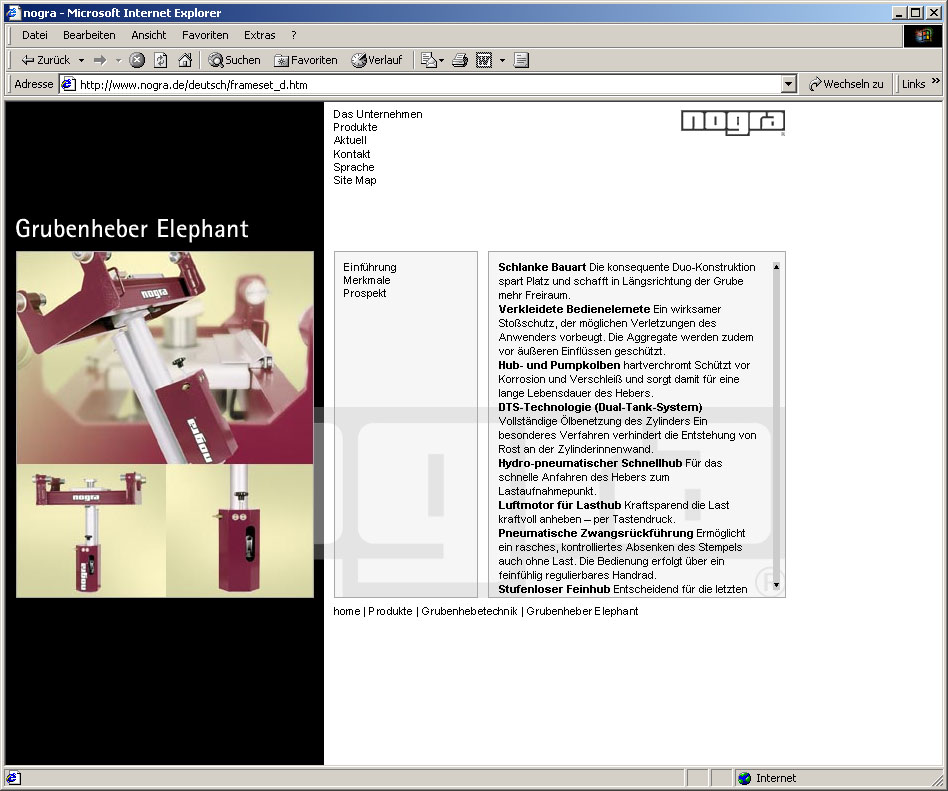The height and width of the screenshot is (791, 948).
Task: Click the Zurück back arrow button
Action: click(x=45, y=60)
